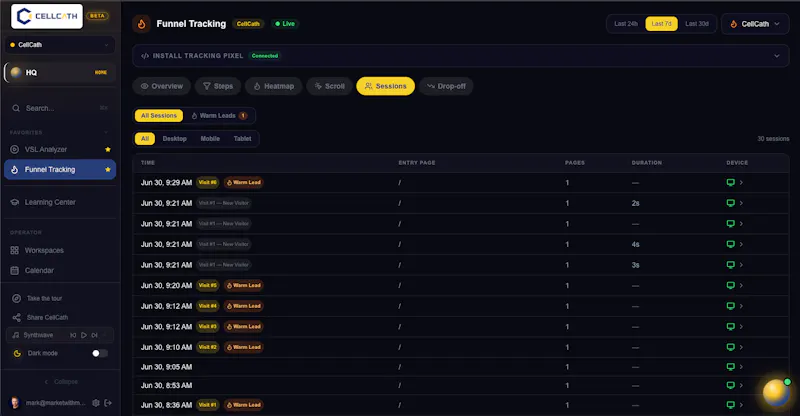800x416 pixels.
Task: Click the Warm Lead badge on 9:29 AM row
Action: pos(243,183)
